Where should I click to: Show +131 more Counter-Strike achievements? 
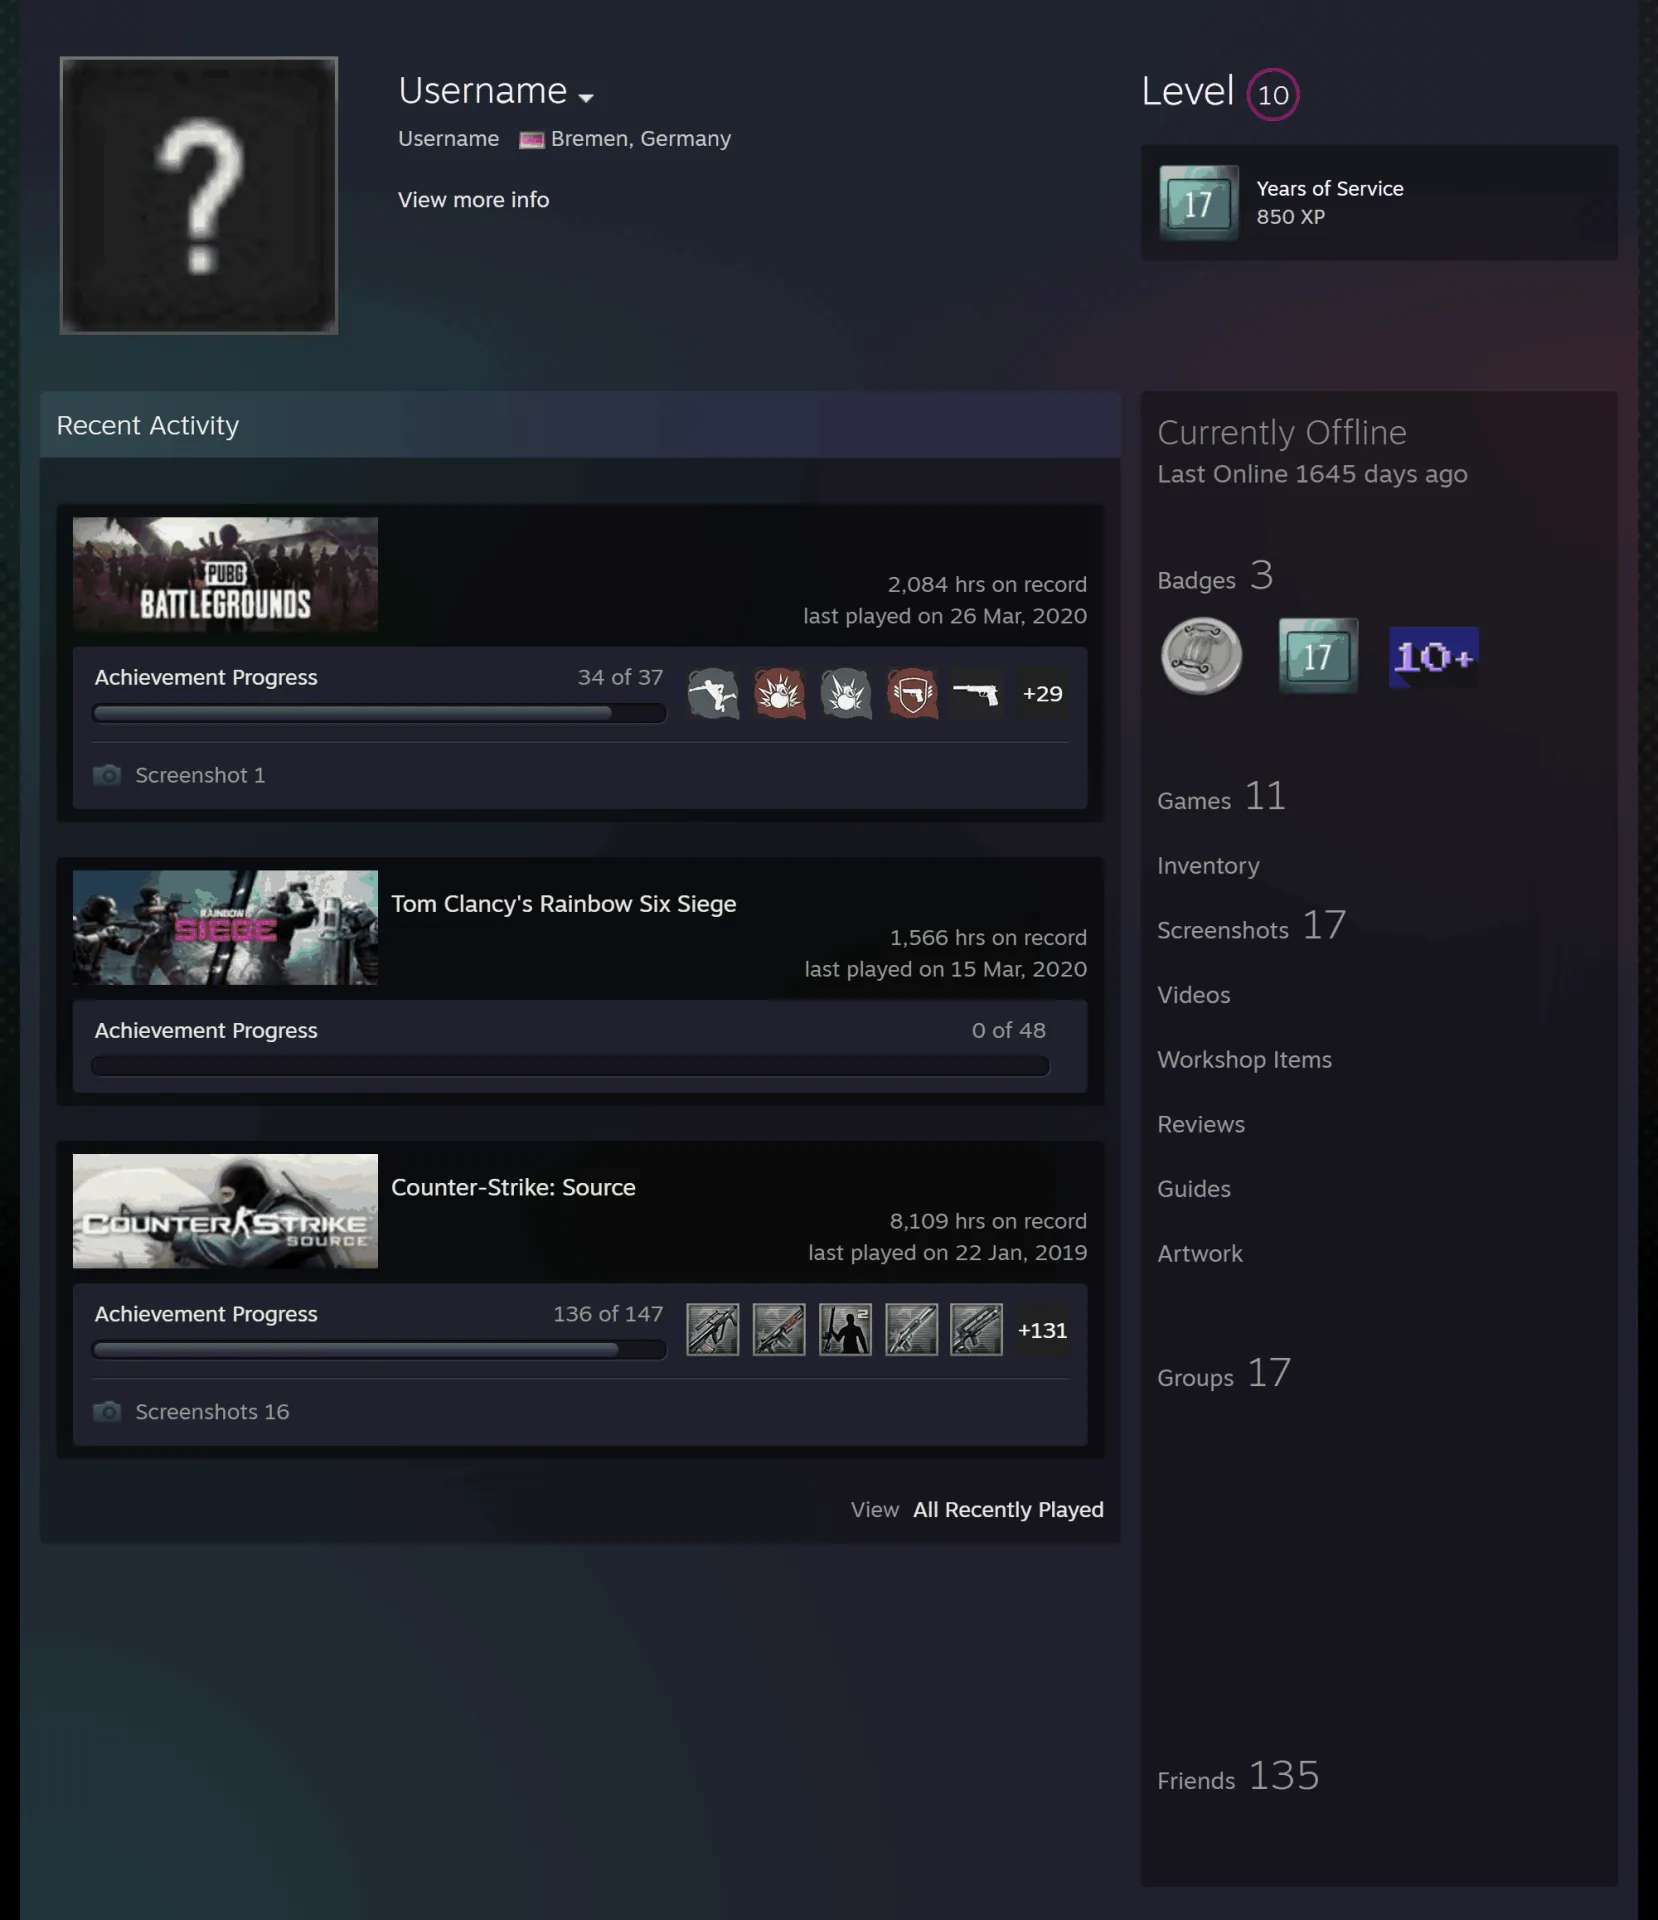tap(1042, 1330)
